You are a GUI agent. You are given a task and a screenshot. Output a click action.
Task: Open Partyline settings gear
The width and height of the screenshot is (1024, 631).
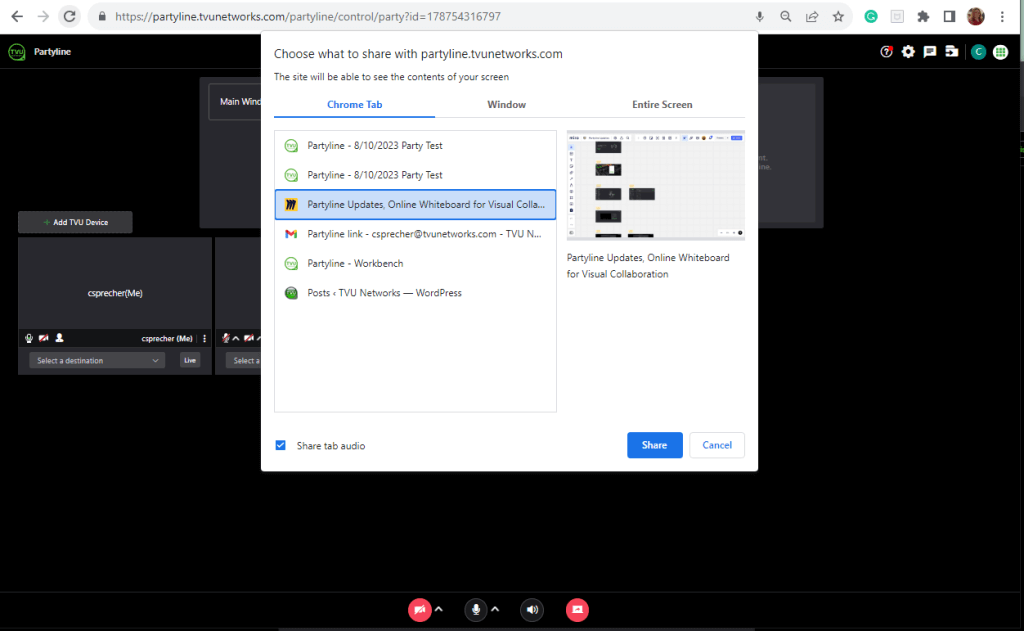pyautogui.click(x=908, y=52)
